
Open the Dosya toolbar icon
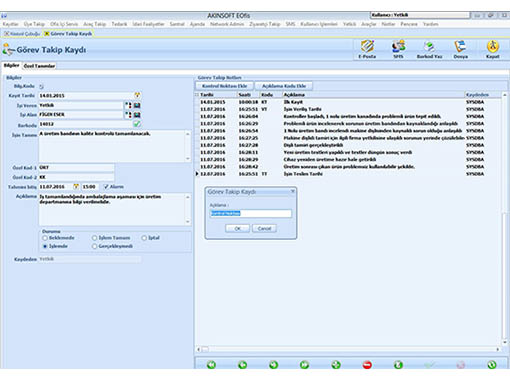click(460, 49)
